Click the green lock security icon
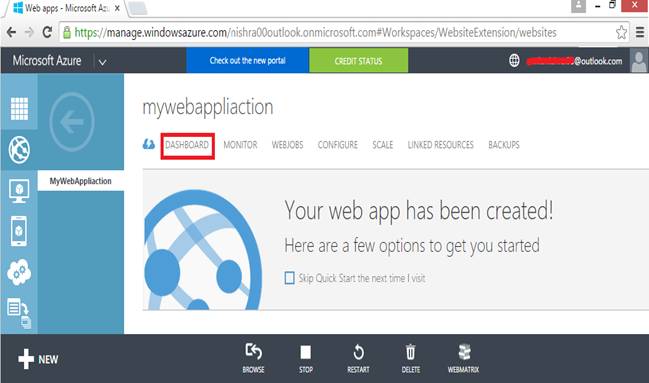Screen dimensions: 649x383 67,32
